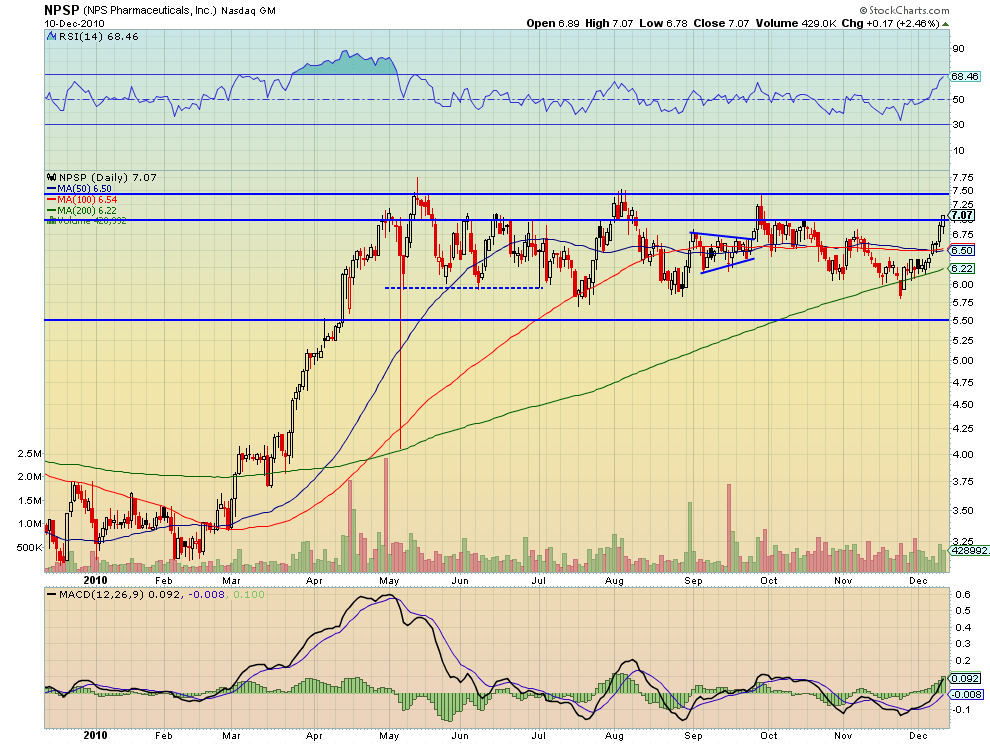Image resolution: width=990 pixels, height=744 pixels.
Task: Click the green up-arrow beside the Chg value
Action: 945,24
